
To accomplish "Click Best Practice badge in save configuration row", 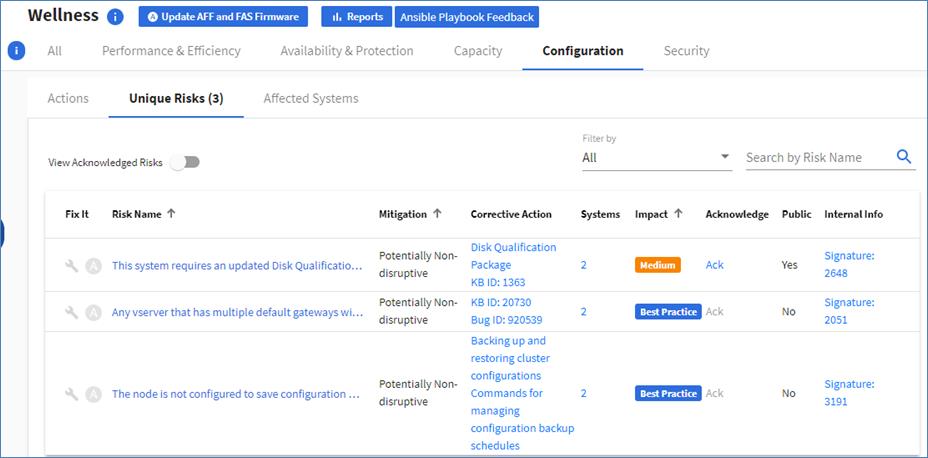I will (668, 394).
